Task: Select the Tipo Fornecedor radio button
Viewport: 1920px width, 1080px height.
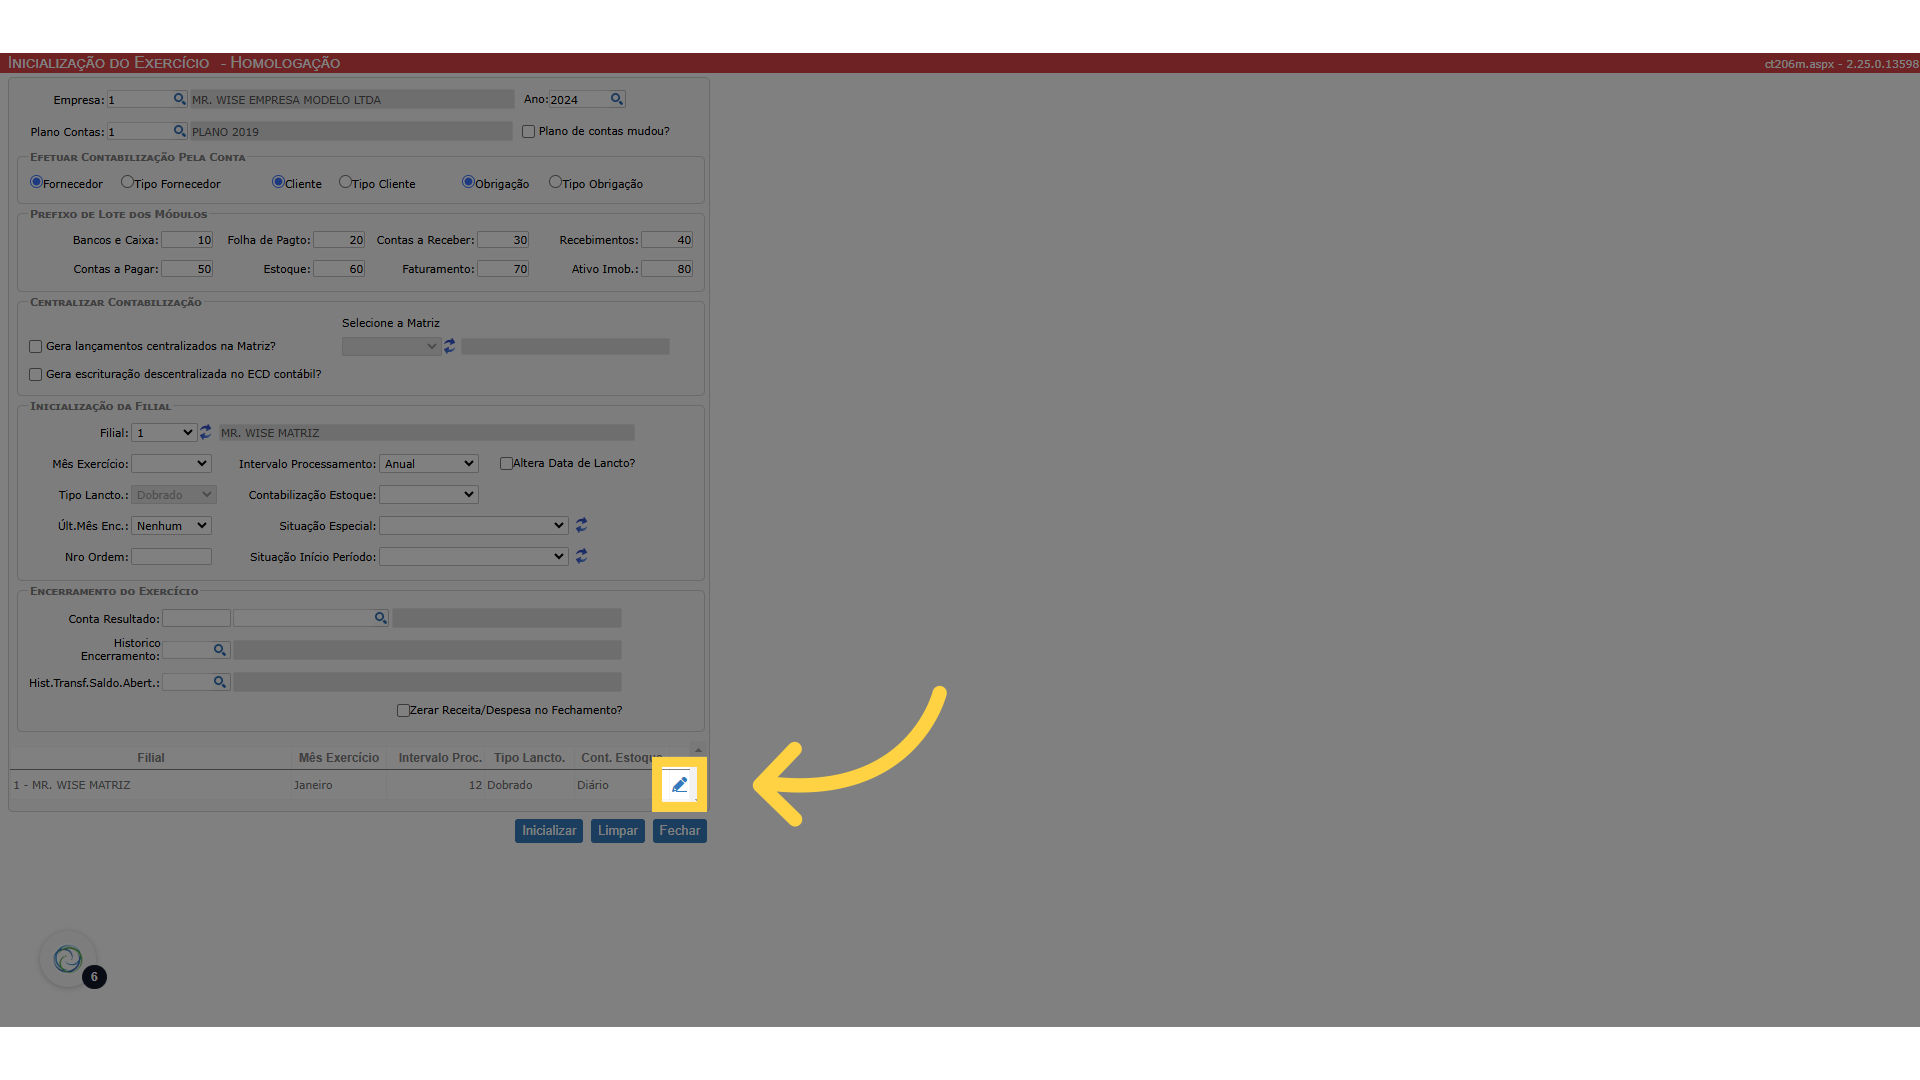Action: click(127, 182)
